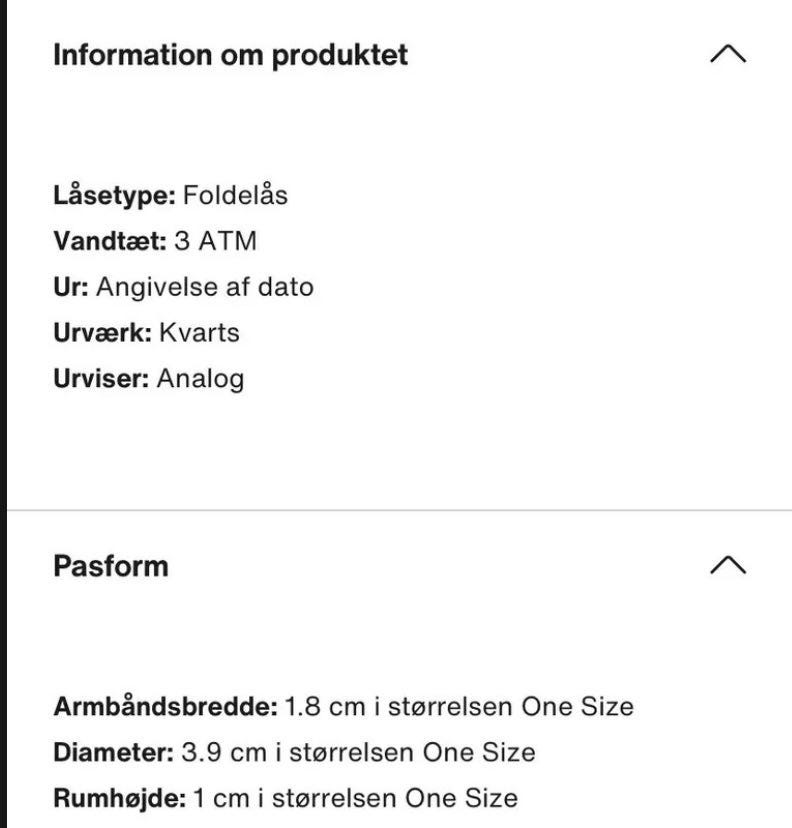Select the Armbåndsbredde label
The width and height of the screenshot is (792, 828).
(x=165, y=706)
